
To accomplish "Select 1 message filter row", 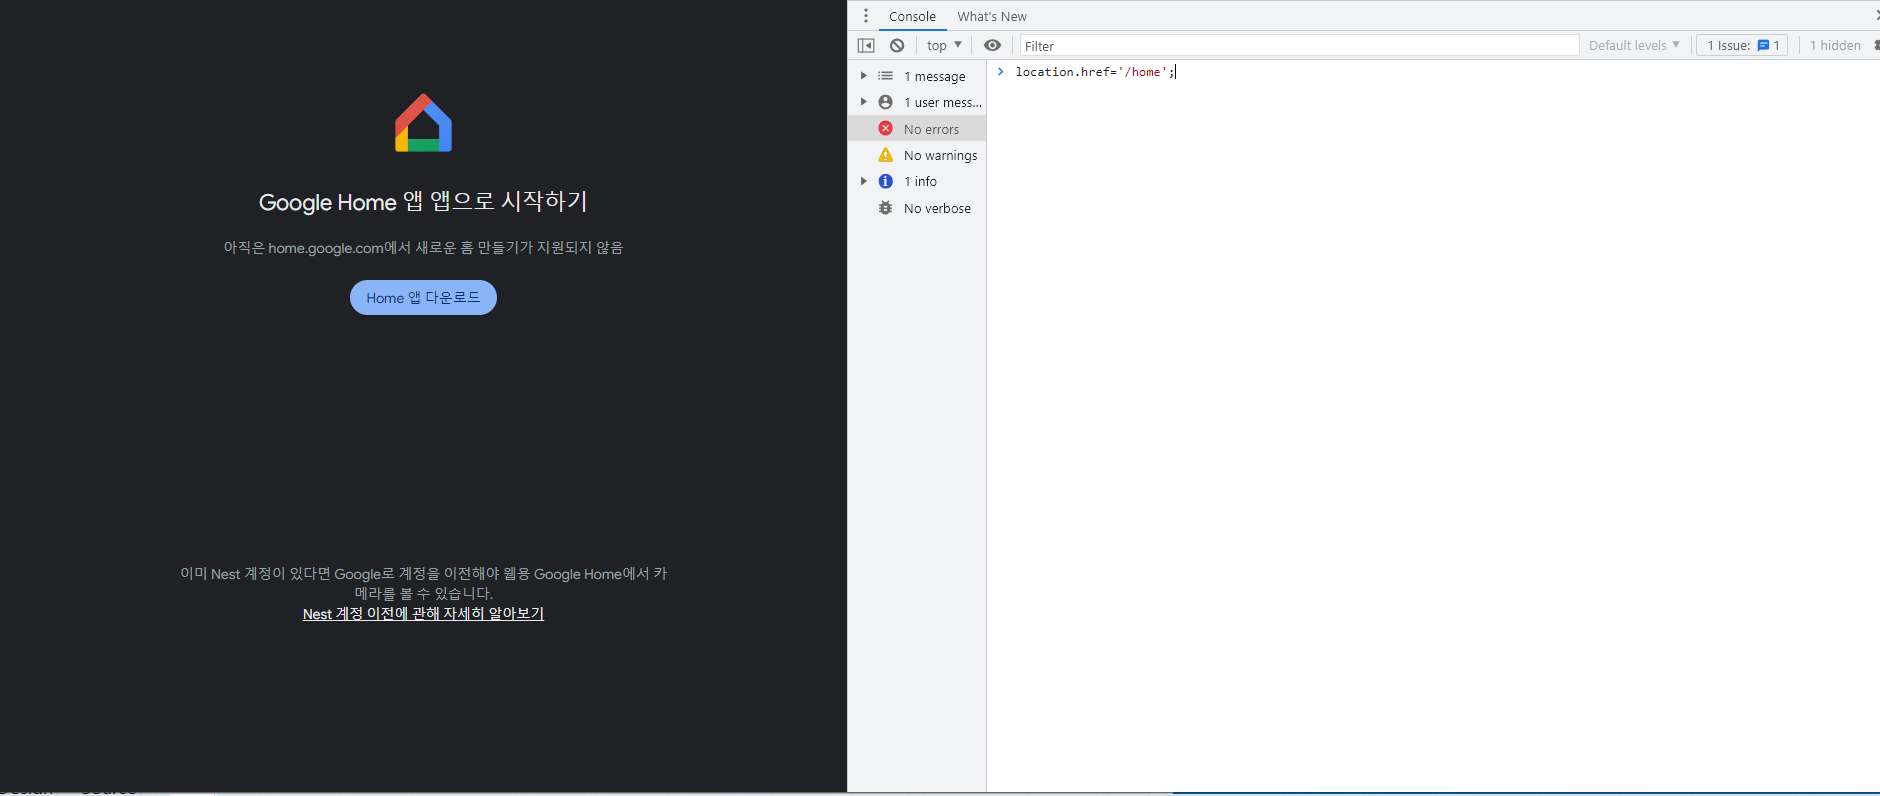I will [917, 76].
